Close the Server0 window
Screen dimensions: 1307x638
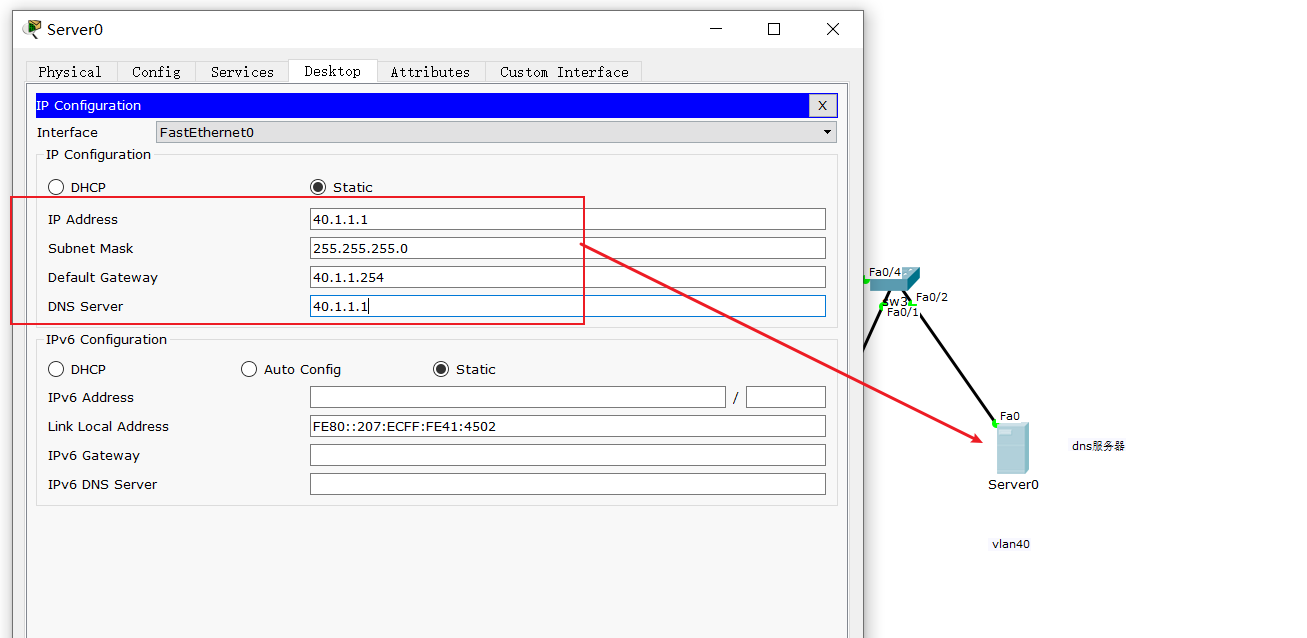(833, 29)
